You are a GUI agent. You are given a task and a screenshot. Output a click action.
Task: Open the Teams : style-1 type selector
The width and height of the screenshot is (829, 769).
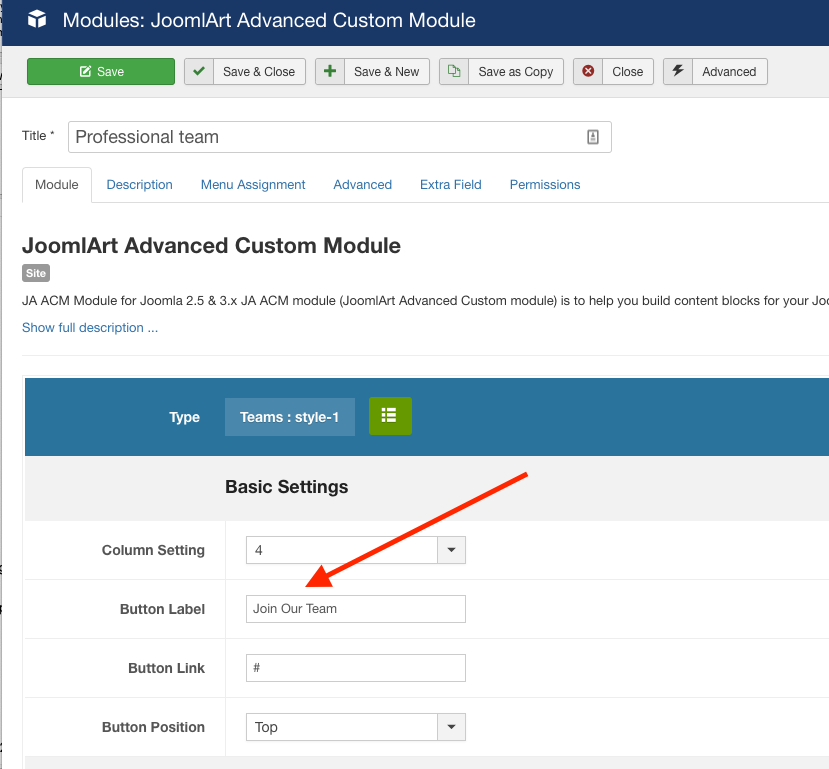click(x=289, y=417)
